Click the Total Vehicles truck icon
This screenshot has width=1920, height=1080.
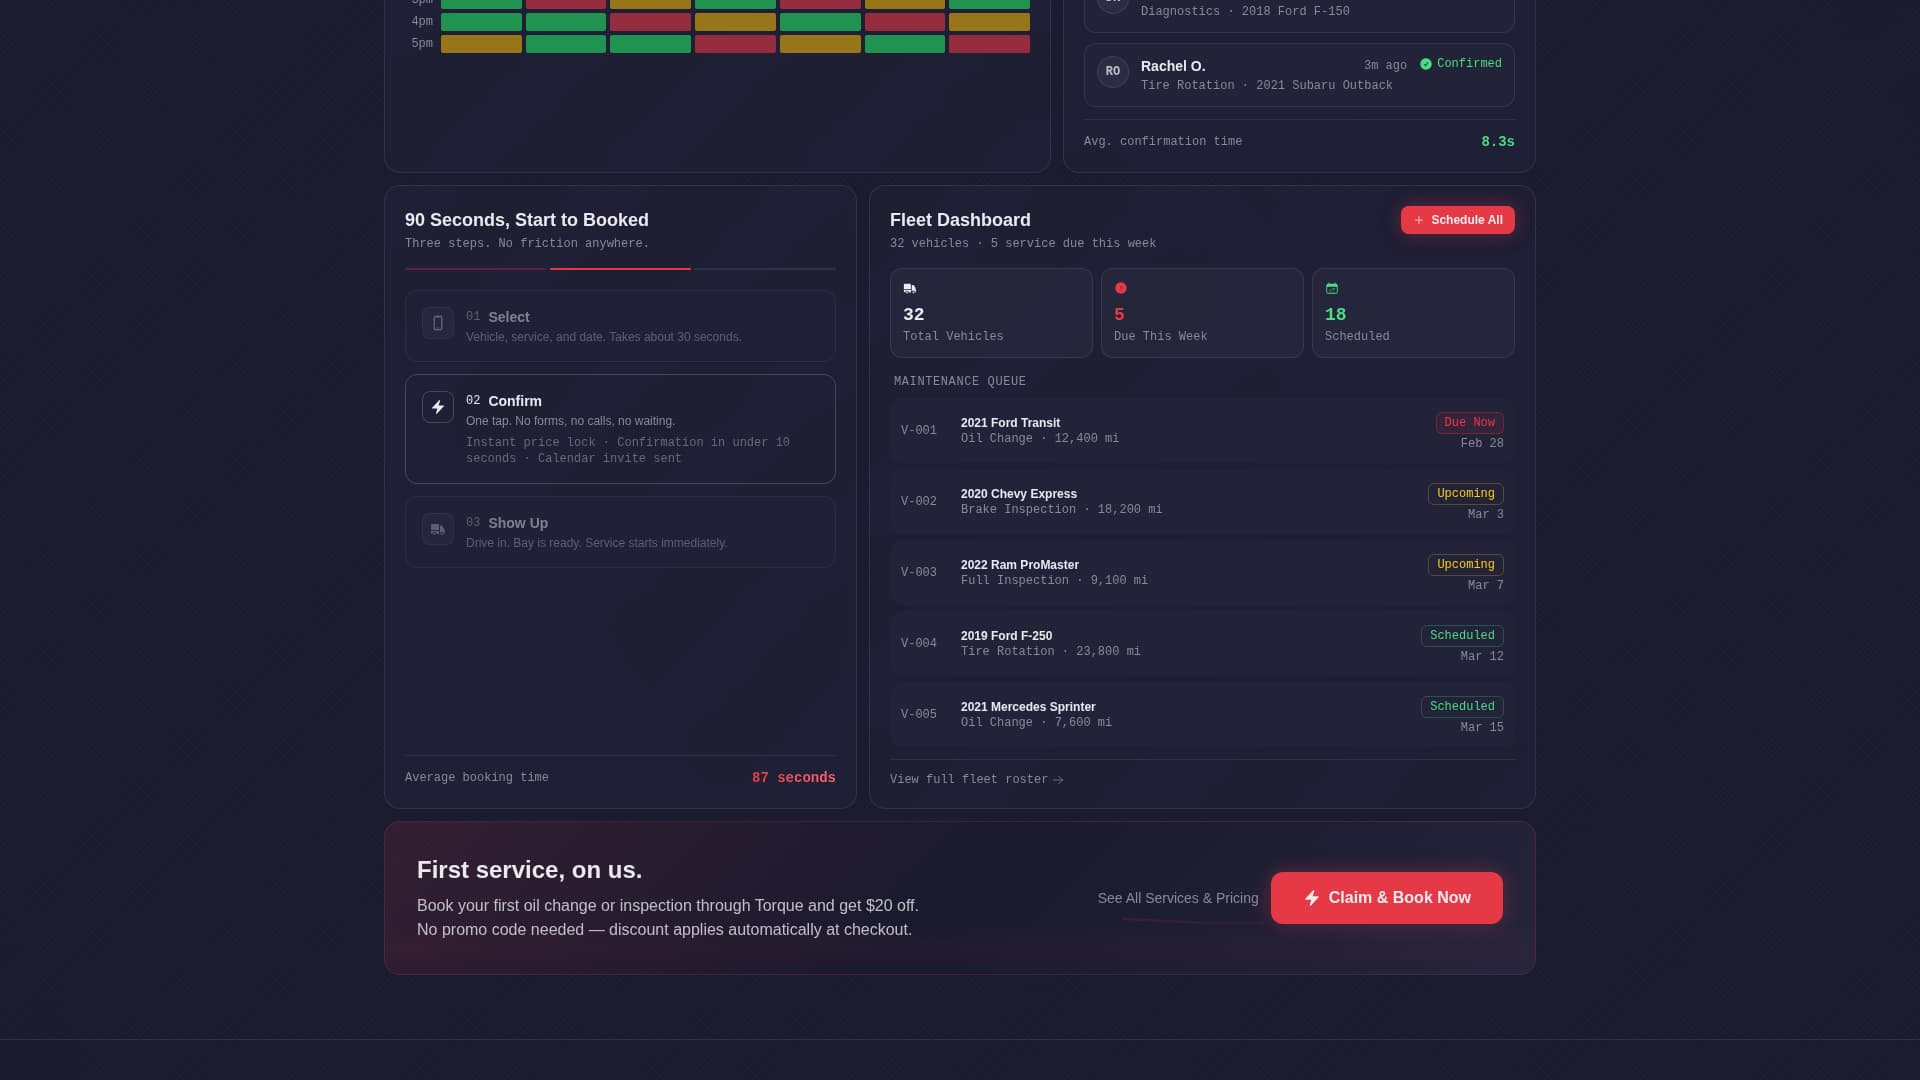click(x=910, y=288)
